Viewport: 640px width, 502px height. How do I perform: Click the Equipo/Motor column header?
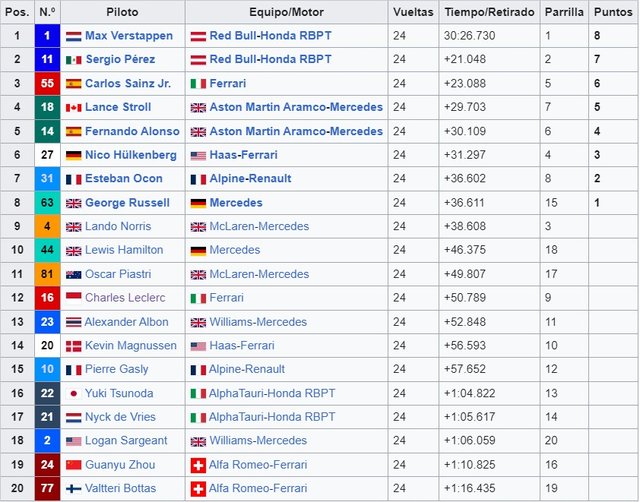287,12
